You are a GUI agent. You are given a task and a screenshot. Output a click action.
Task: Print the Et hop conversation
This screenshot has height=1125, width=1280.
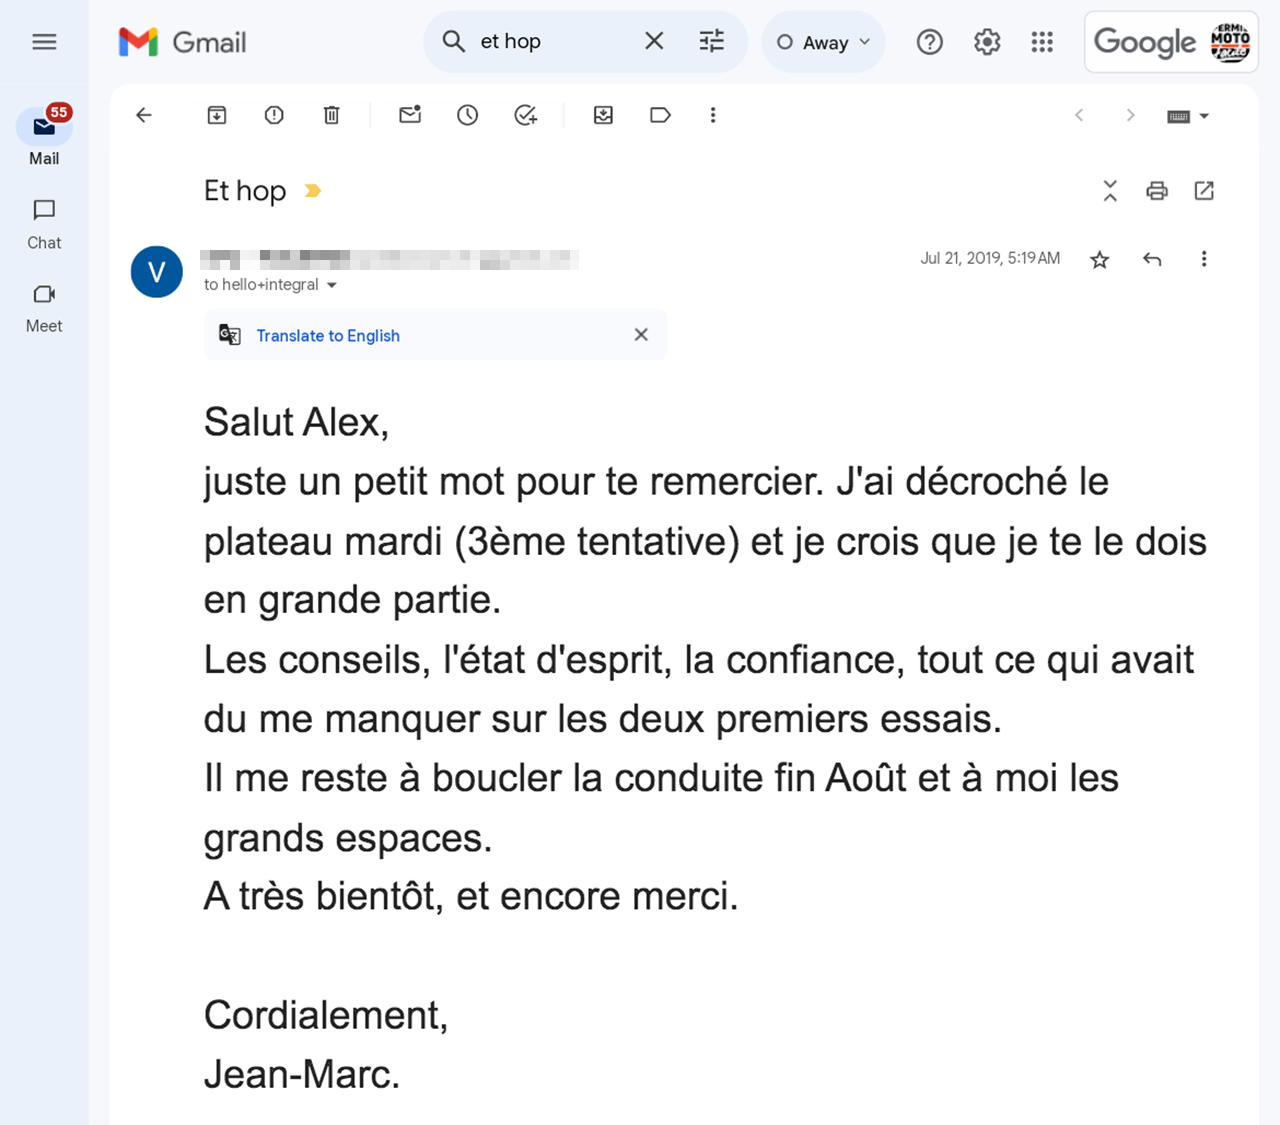(1157, 191)
